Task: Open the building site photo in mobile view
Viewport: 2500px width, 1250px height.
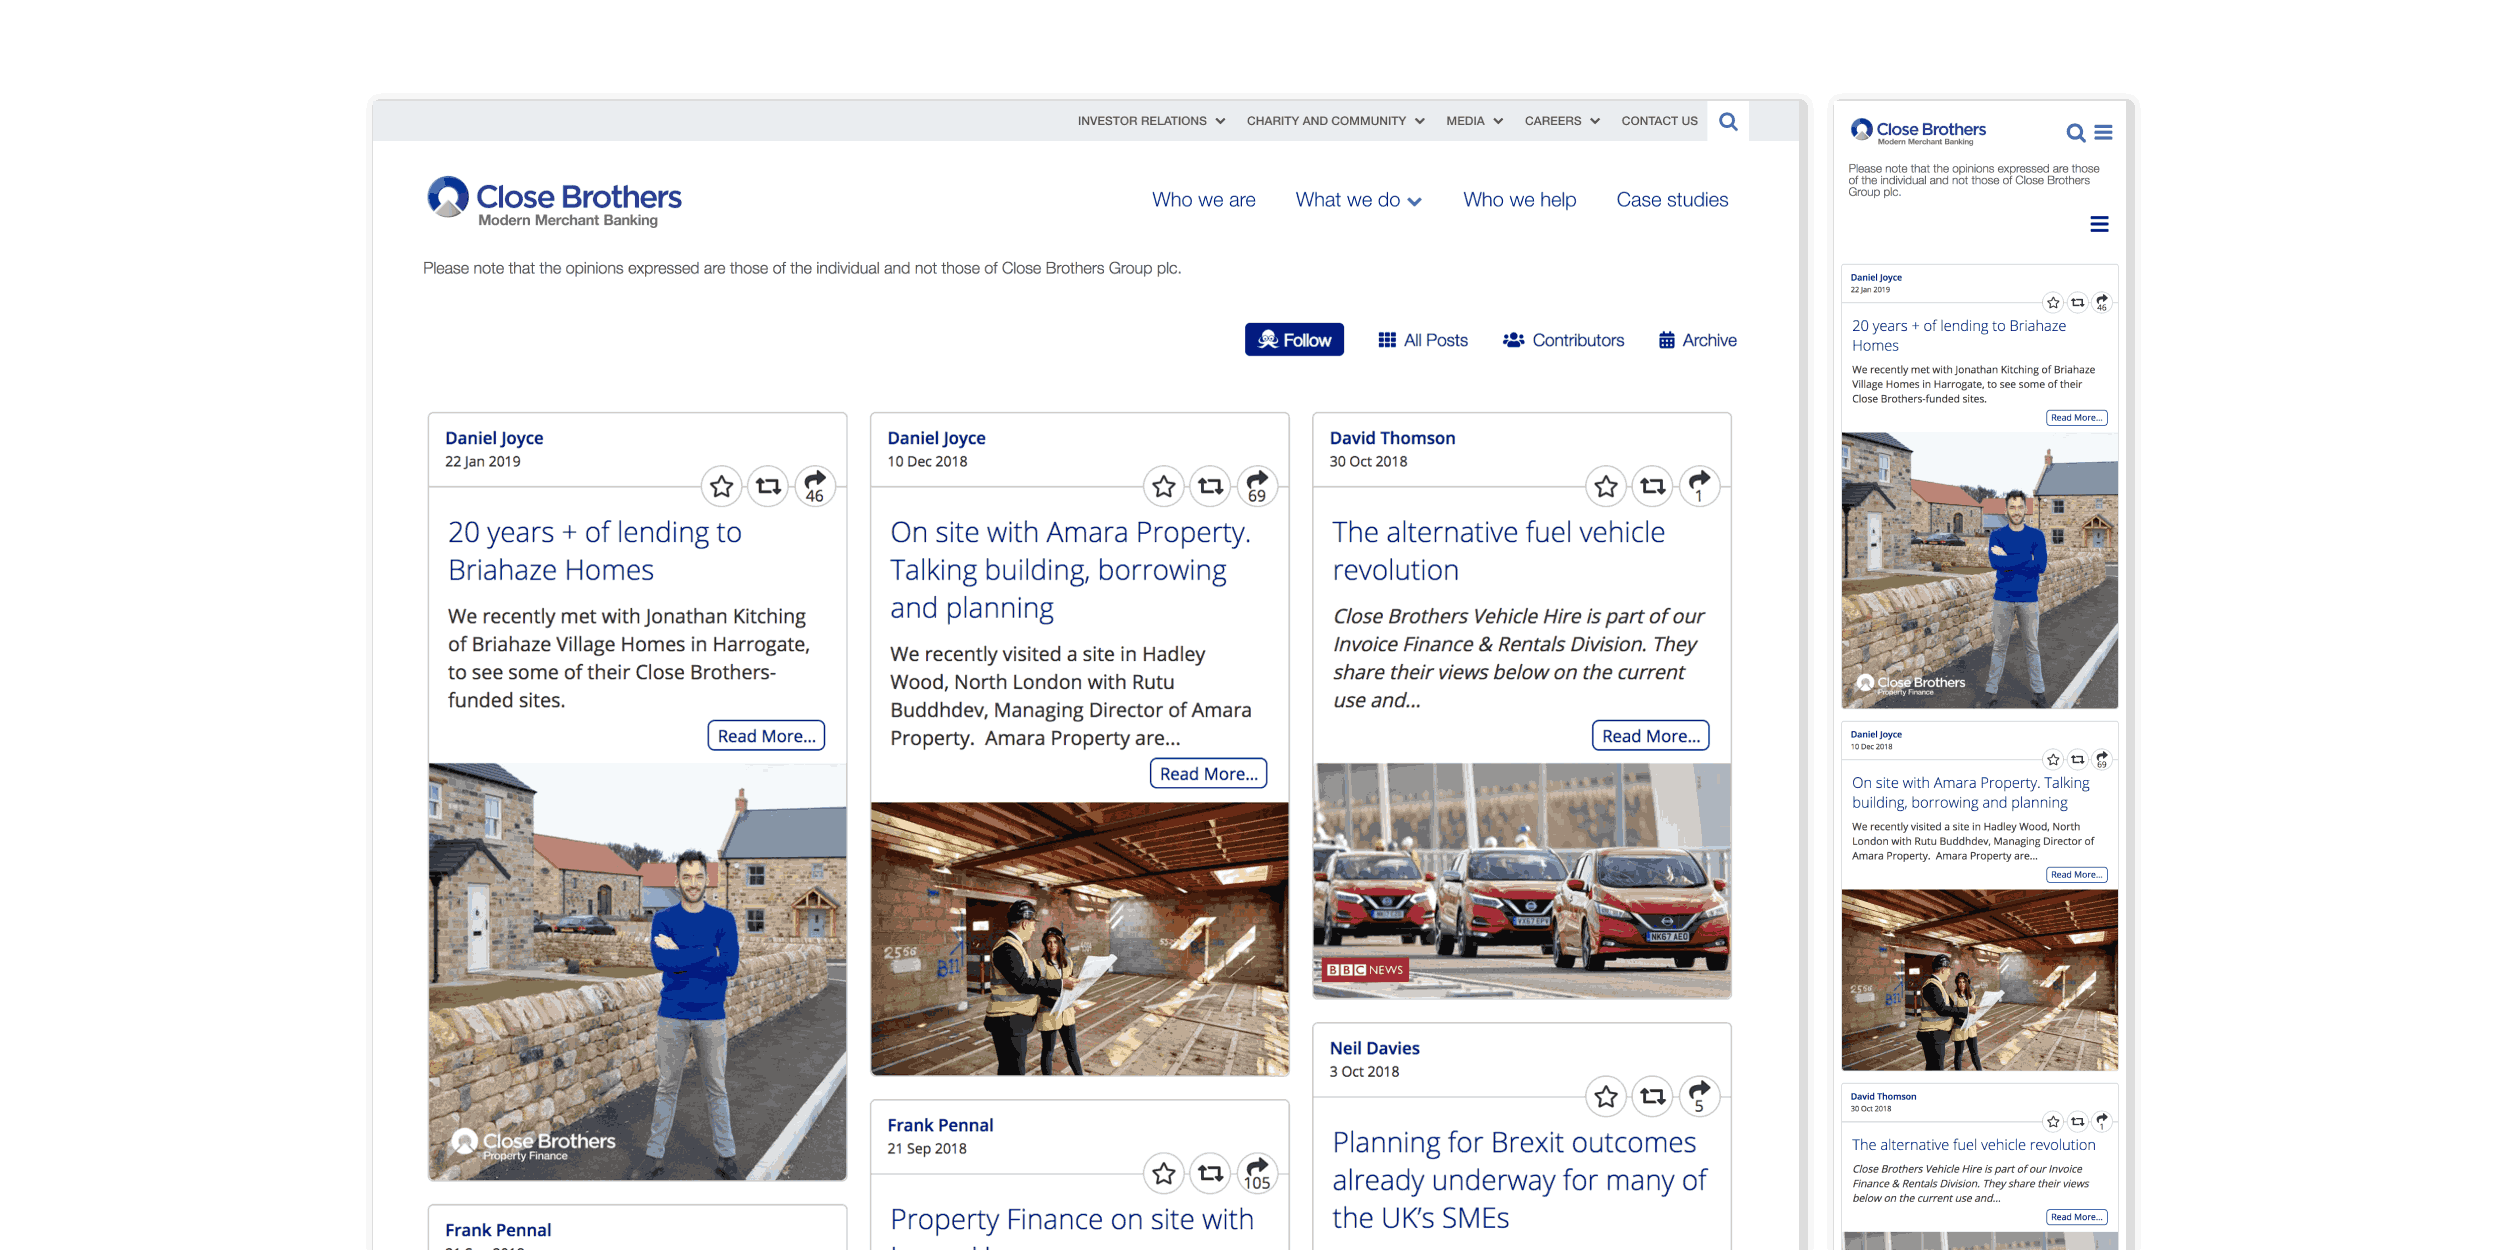Action: coord(1979,980)
